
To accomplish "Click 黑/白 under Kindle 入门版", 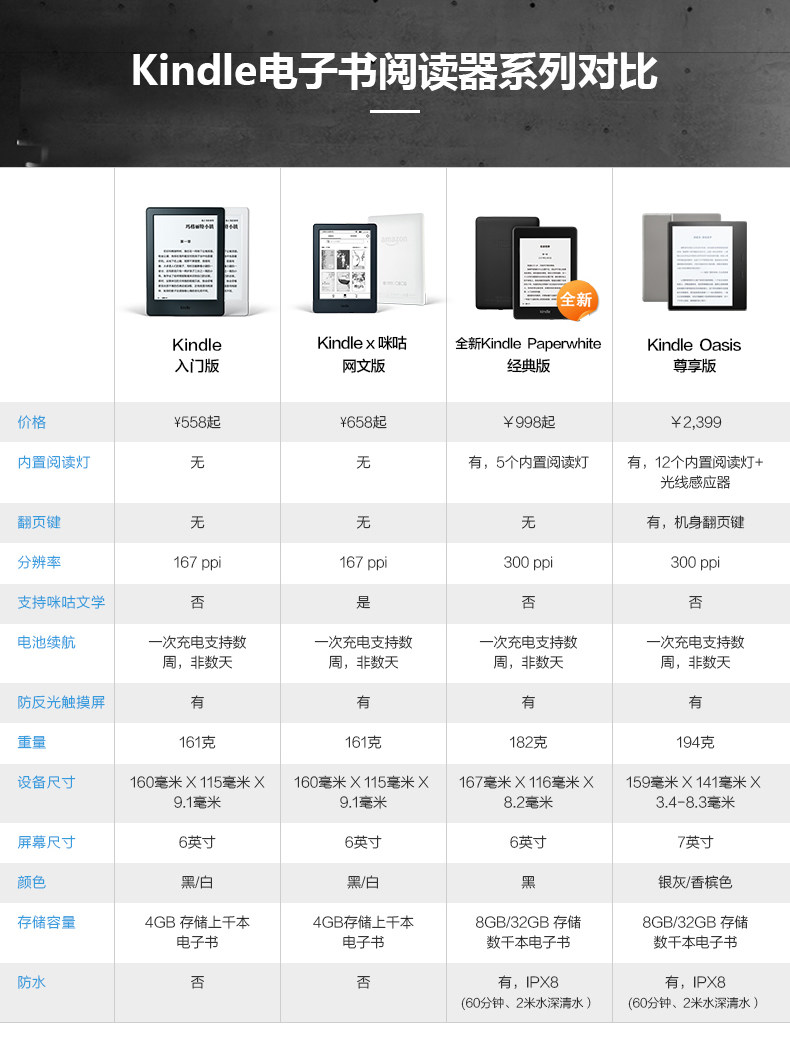I will pos(197,882).
